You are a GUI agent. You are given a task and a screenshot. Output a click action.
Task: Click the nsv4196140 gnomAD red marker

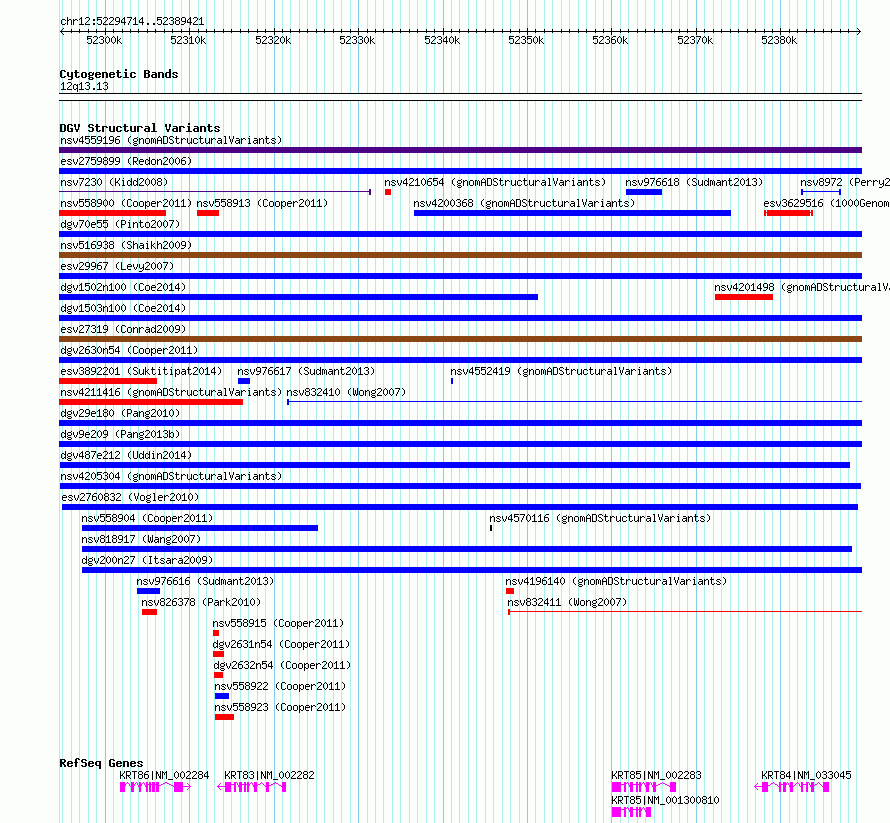point(510,591)
